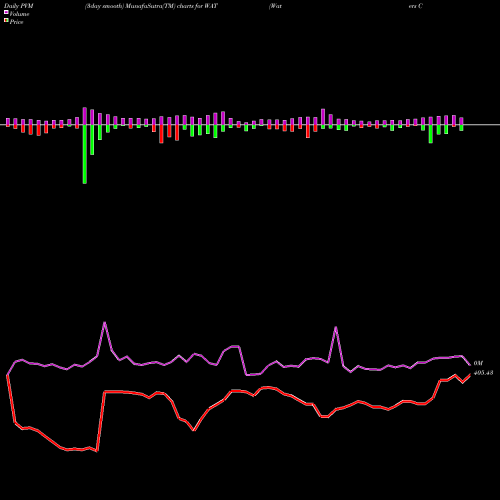500x500 pixels.
Task: Click the MunafaSutra charts for WAT title
Action: click(151, 6)
